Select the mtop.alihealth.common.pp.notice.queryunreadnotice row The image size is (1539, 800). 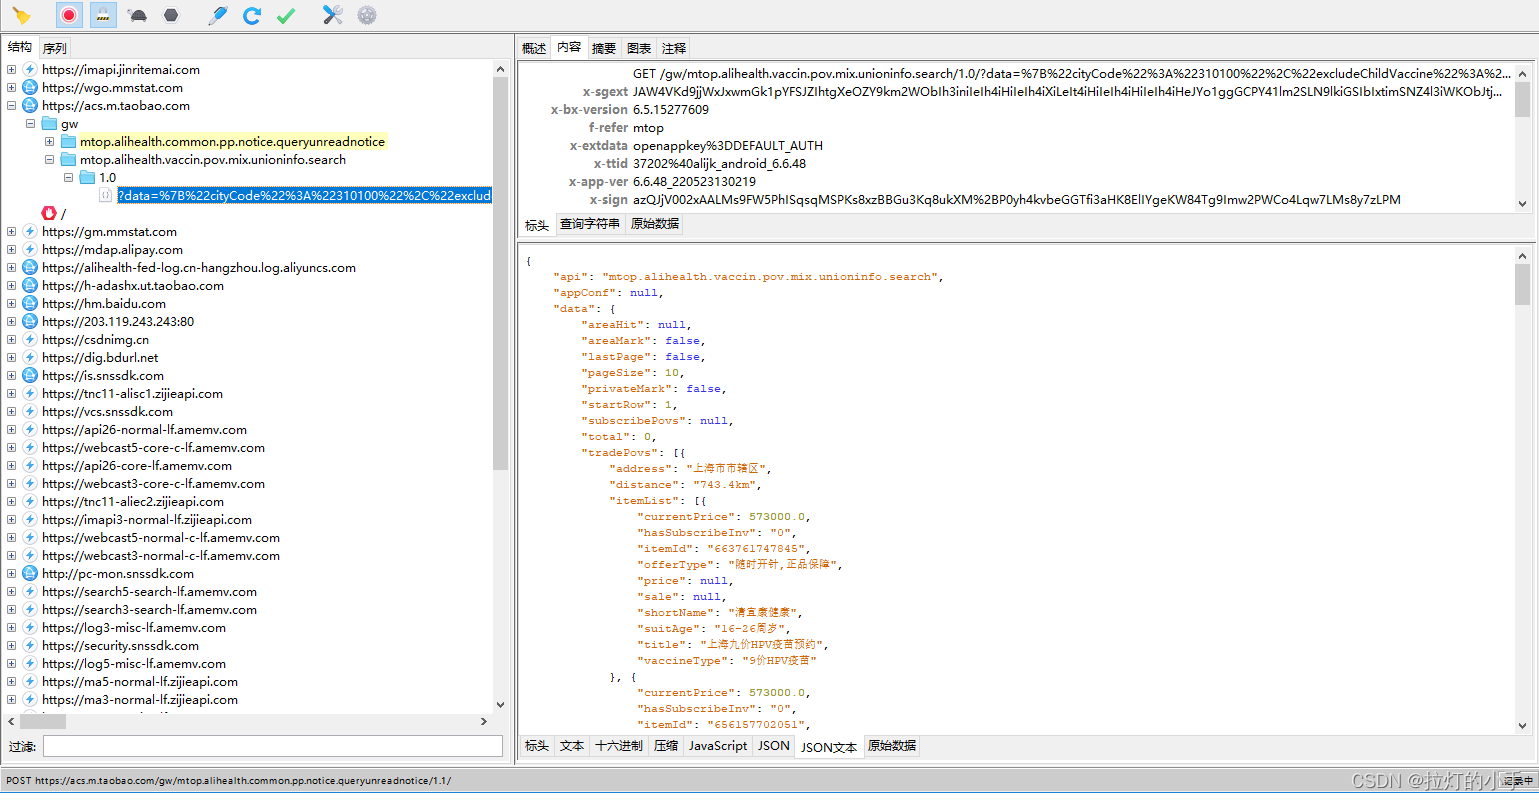tap(232, 142)
